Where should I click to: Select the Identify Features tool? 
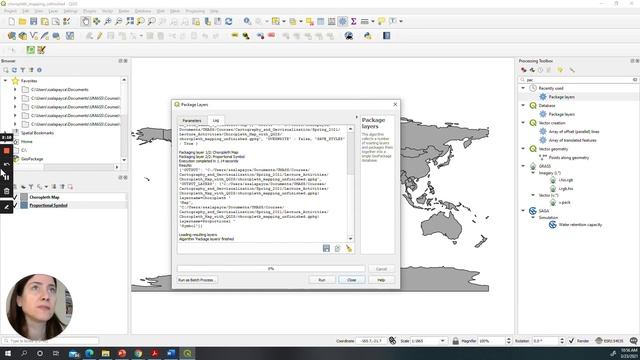click(x=247, y=21)
